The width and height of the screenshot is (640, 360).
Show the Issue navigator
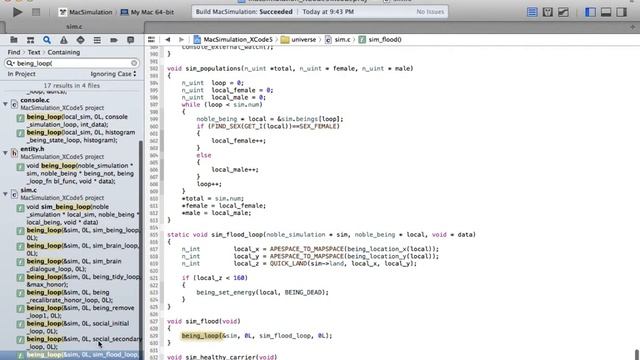[64, 40]
